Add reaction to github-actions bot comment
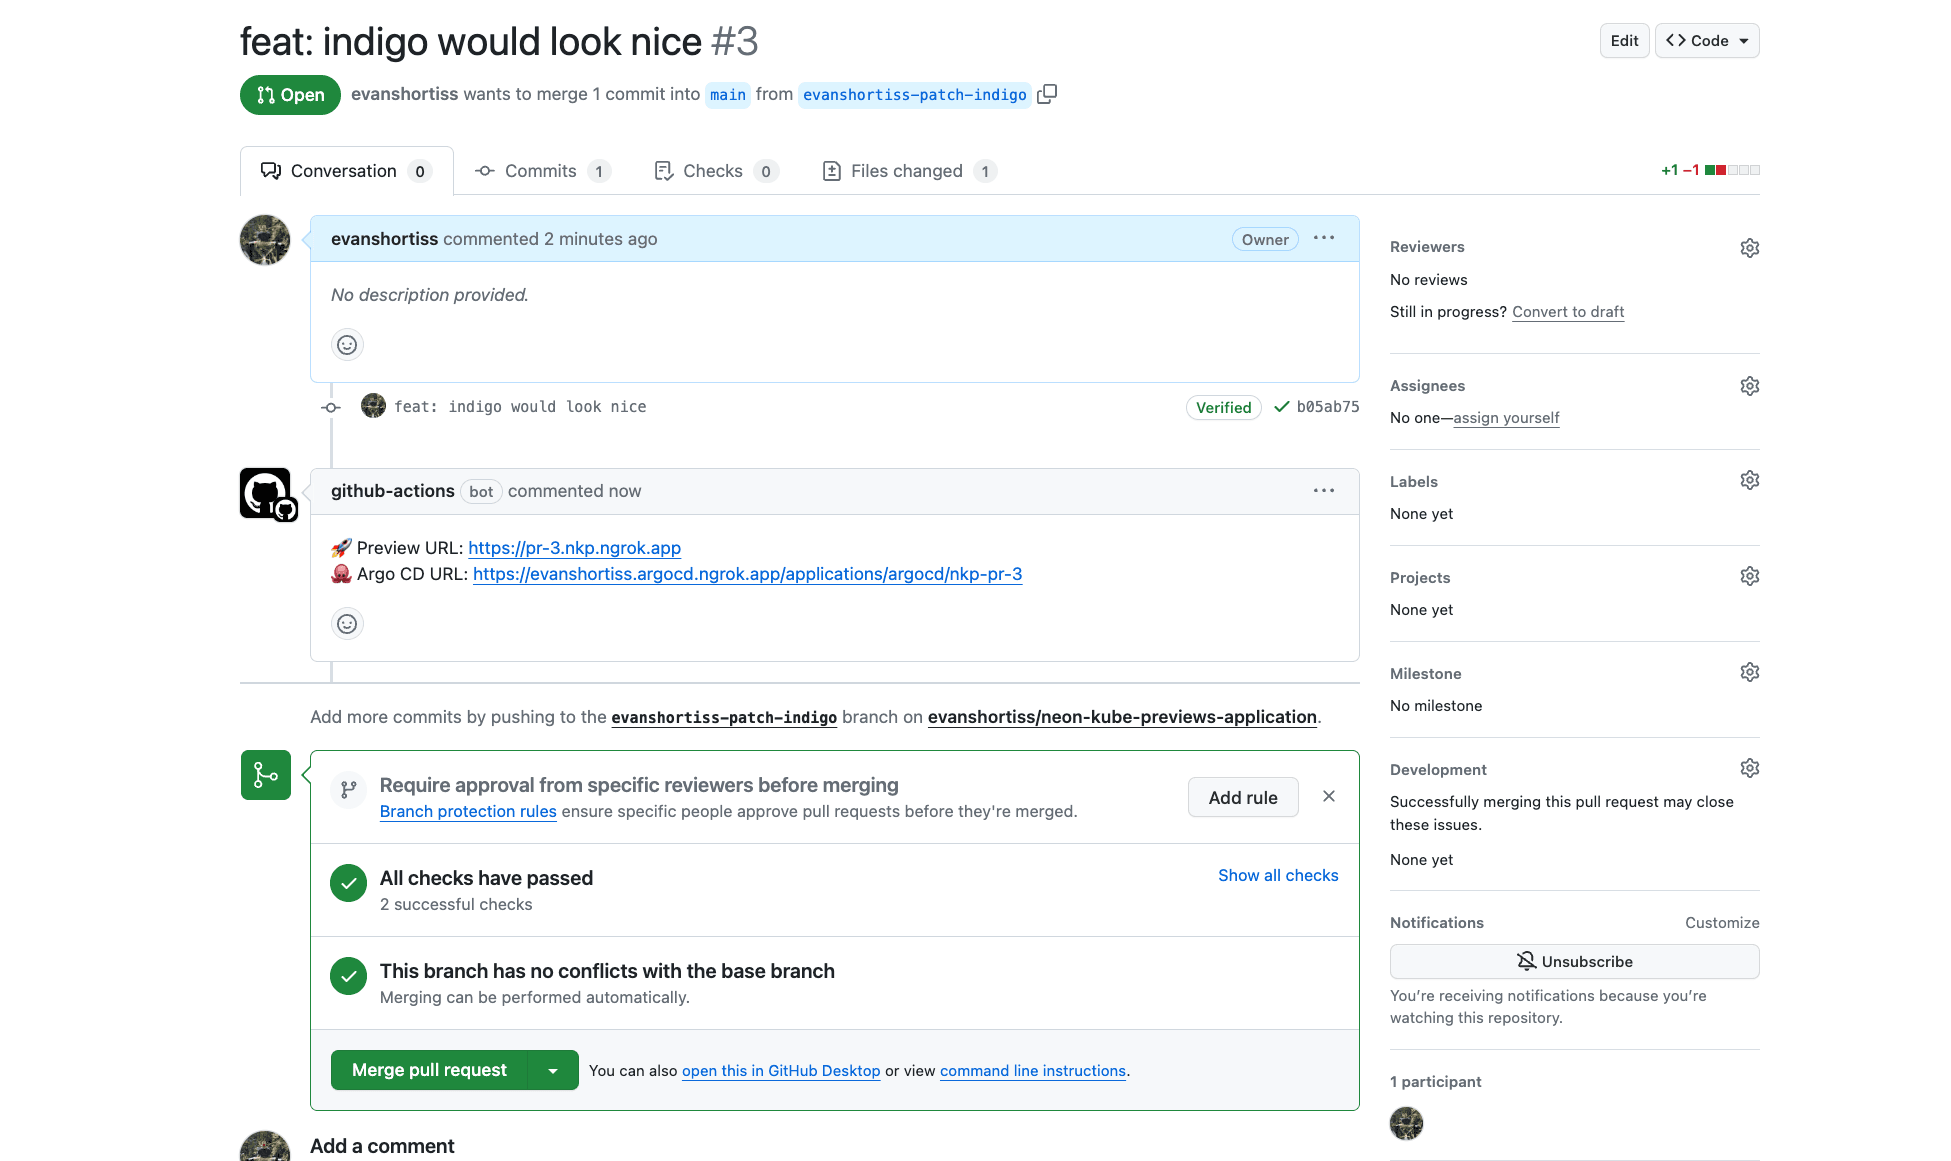The height and width of the screenshot is (1161, 1951). click(347, 624)
